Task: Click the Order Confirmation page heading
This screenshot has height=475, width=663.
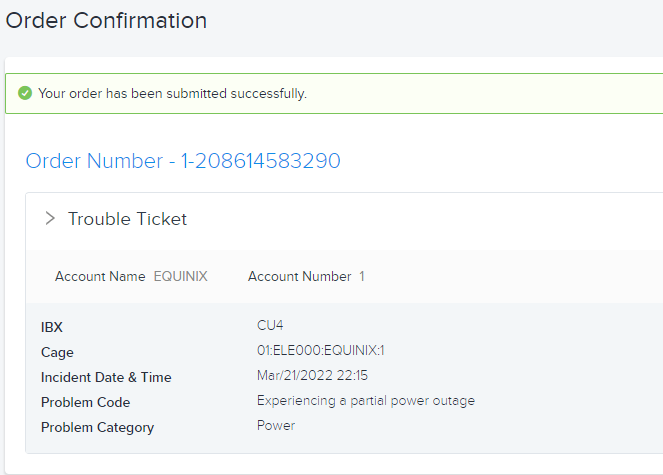Action: [106, 20]
